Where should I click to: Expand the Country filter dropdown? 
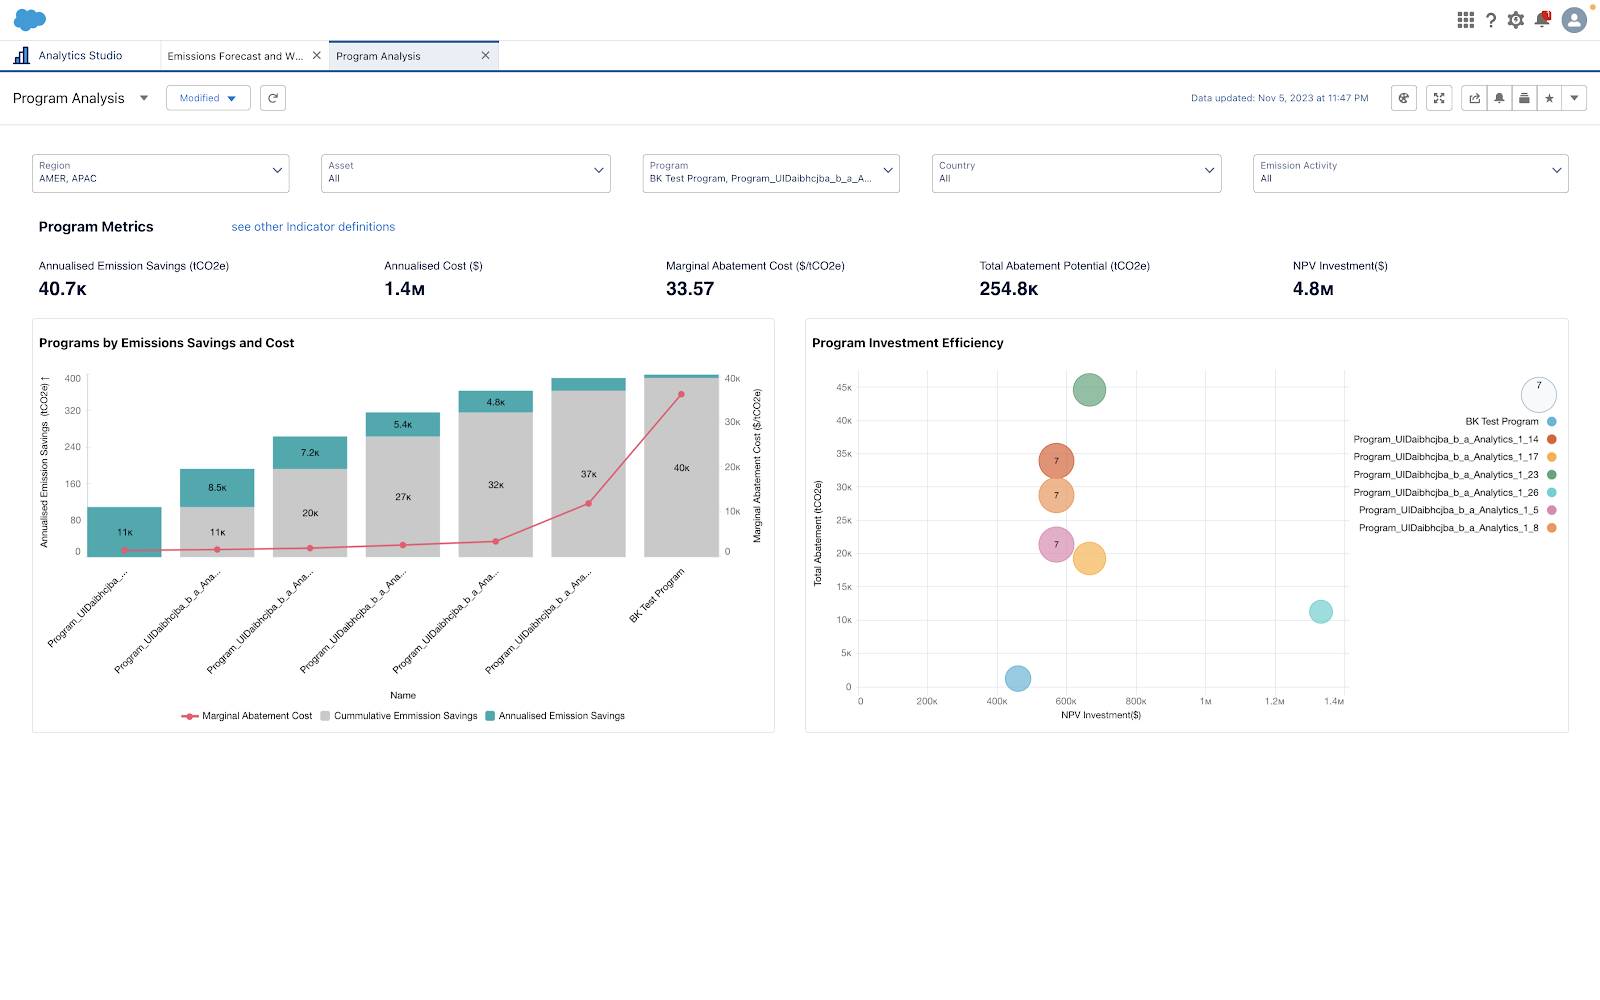pyautogui.click(x=1077, y=173)
